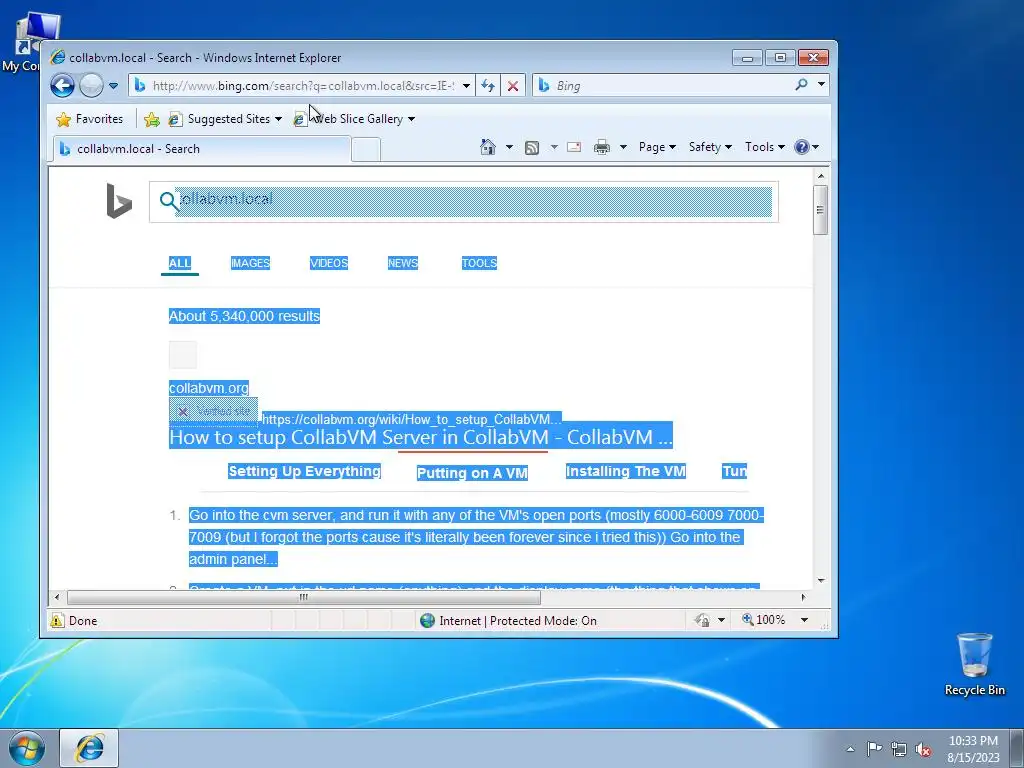This screenshot has width=1024, height=768.
Task: Select the collabvm.local - Search tab
Action: click(201, 149)
